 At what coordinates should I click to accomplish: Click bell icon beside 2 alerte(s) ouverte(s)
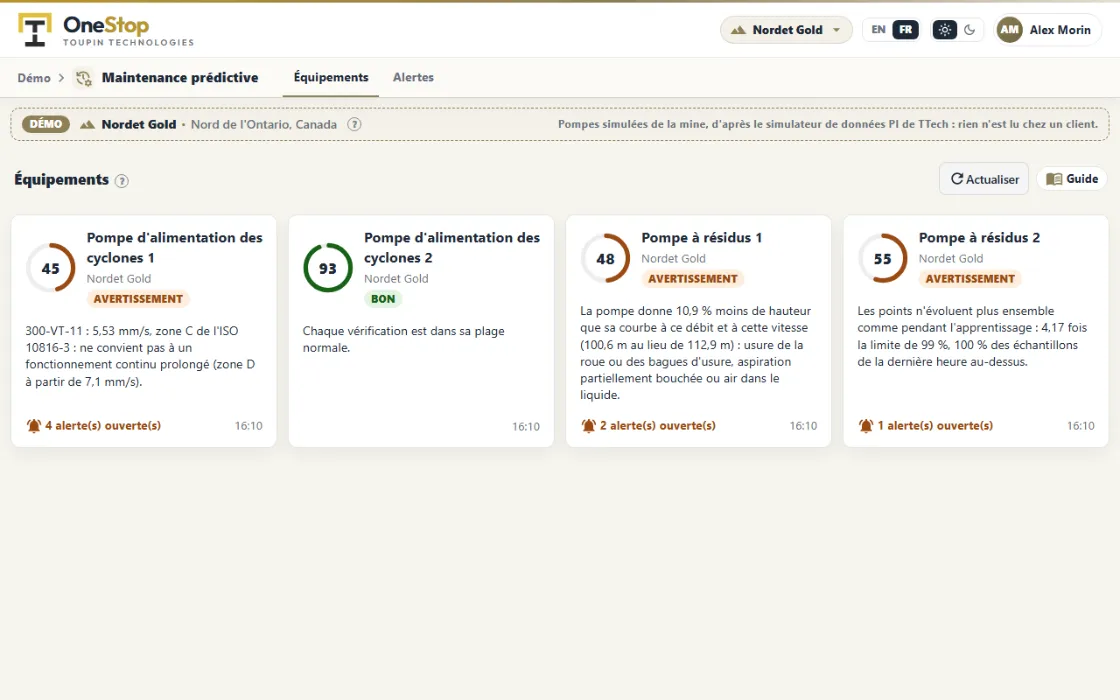588,426
